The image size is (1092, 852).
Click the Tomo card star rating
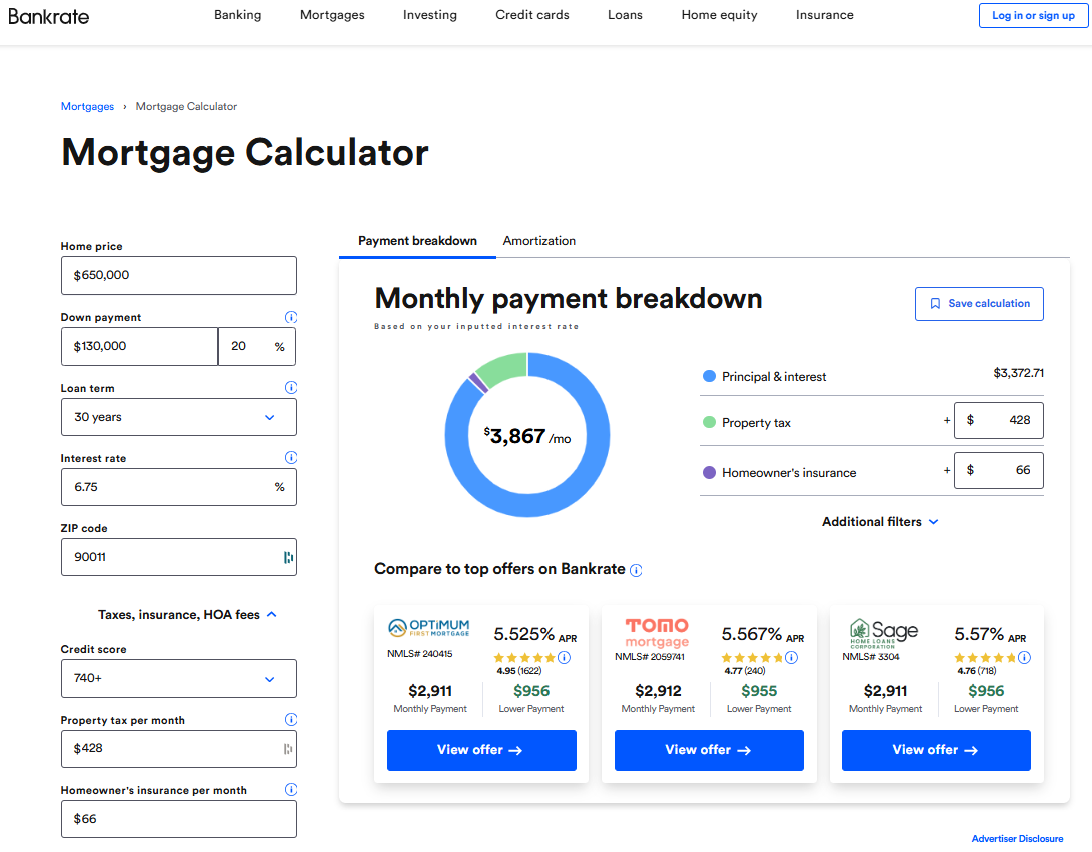pyautogui.click(x=752, y=658)
